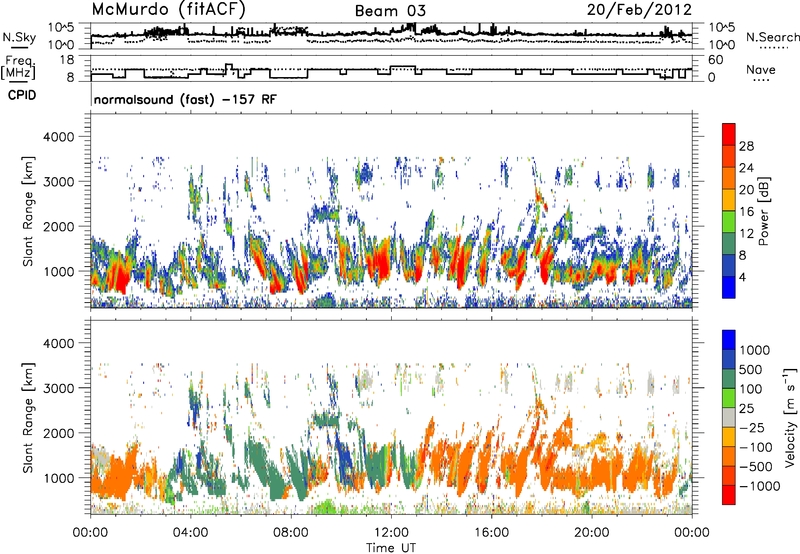The height and width of the screenshot is (554, 800).
Task: Click the 3000 tick in the velocity panel
Action: (59, 388)
